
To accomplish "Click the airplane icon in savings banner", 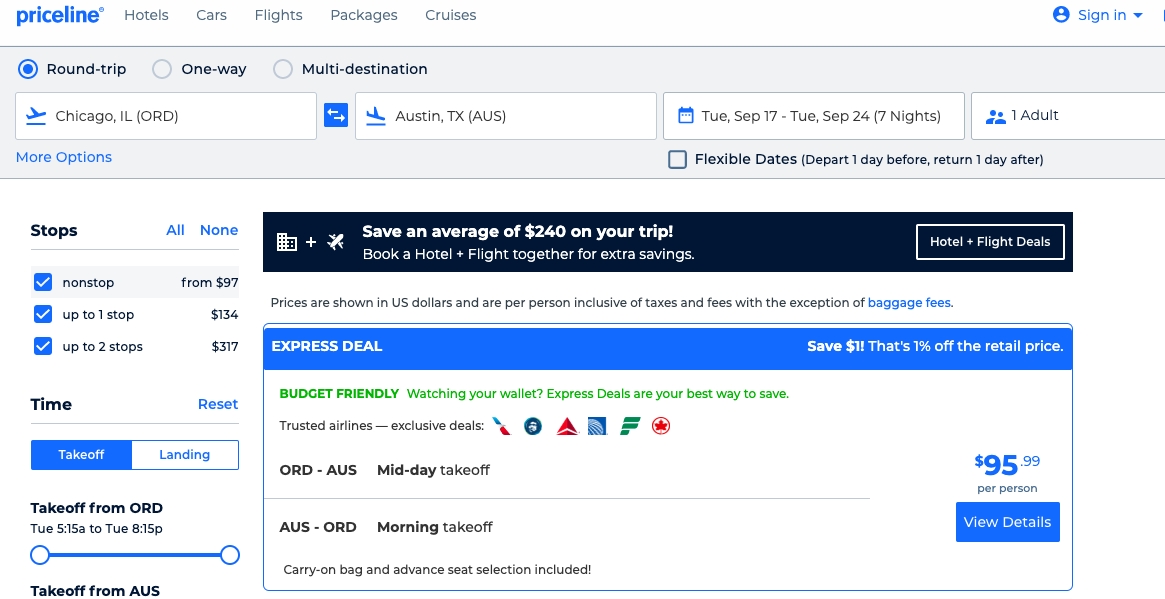I will (x=336, y=242).
